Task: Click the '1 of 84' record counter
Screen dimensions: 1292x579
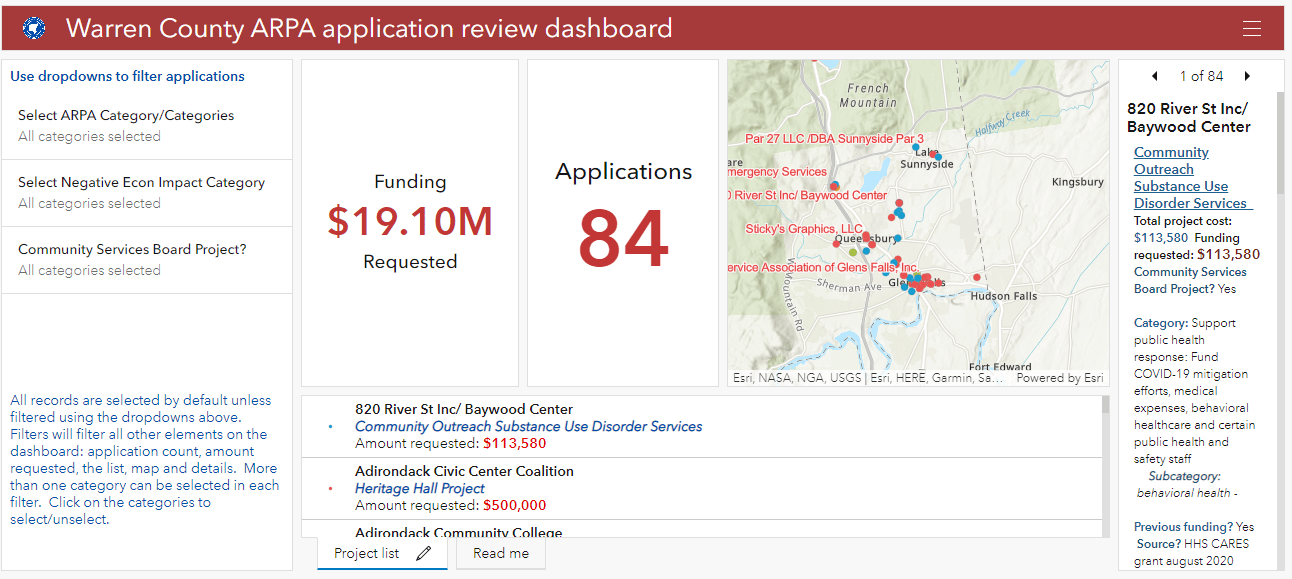Action: (1201, 76)
